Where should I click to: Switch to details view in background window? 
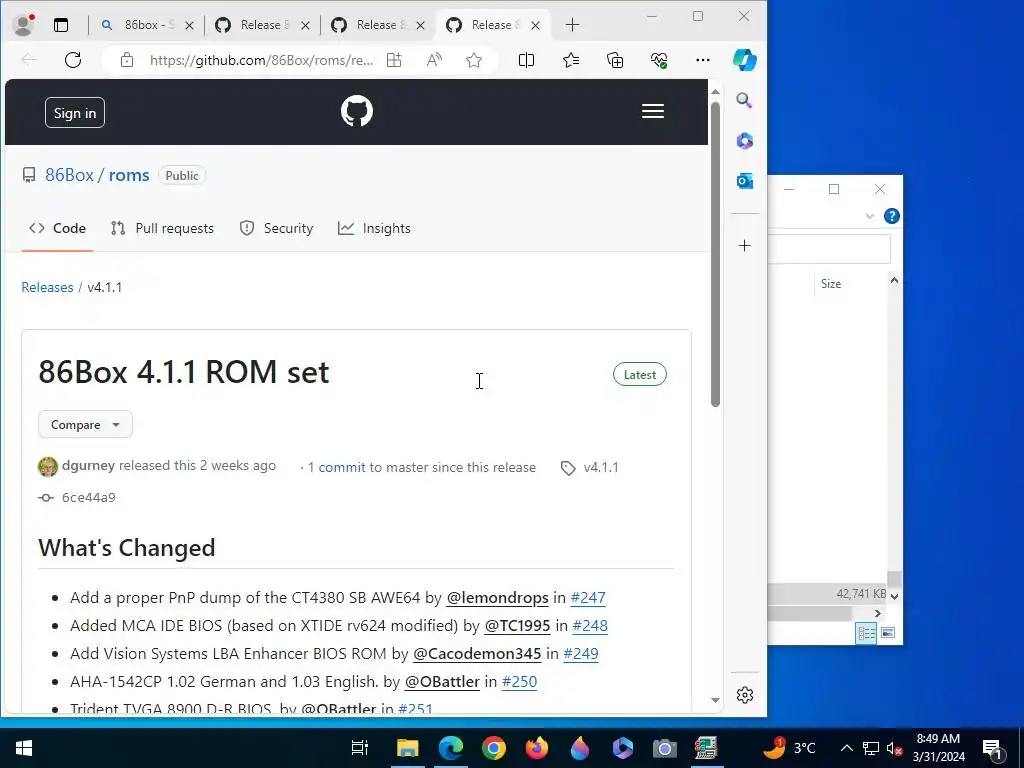pos(866,632)
